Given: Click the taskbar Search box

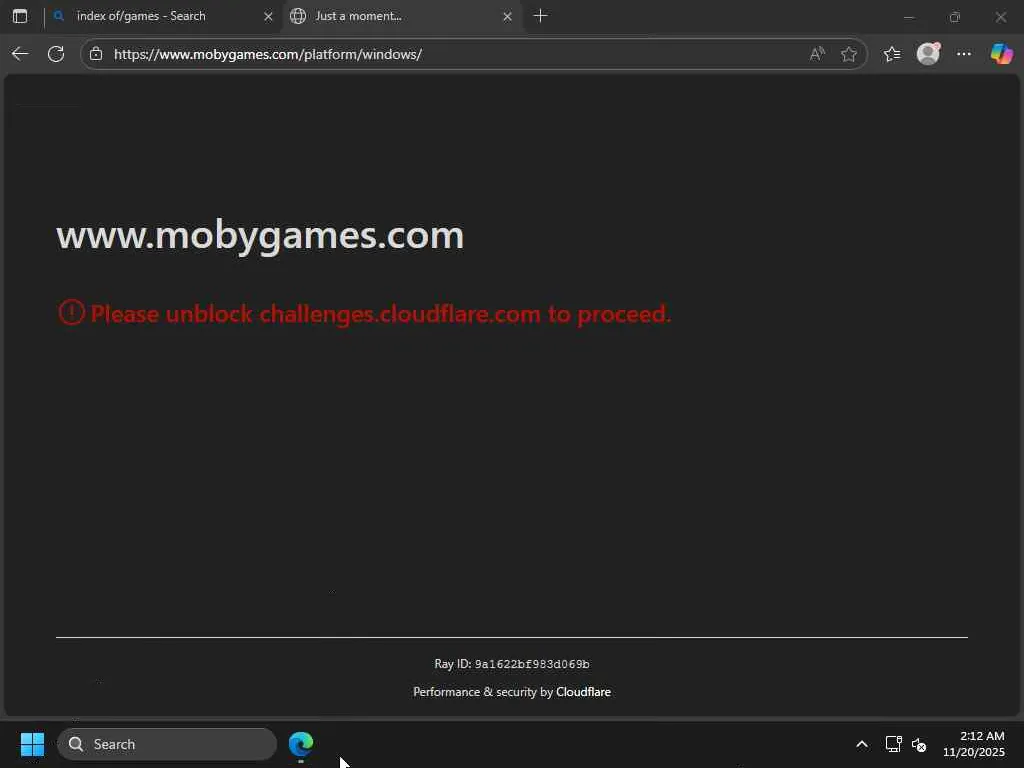Looking at the screenshot, I should tap(167, 744).
